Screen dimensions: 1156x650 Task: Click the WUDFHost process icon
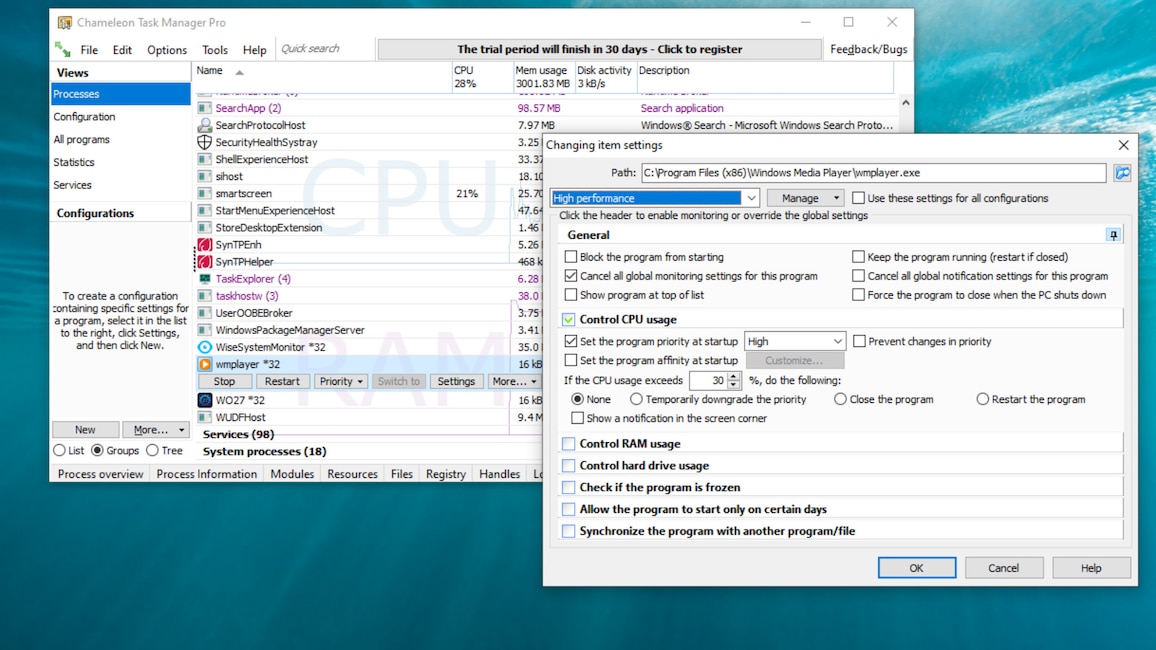point(205,417)
